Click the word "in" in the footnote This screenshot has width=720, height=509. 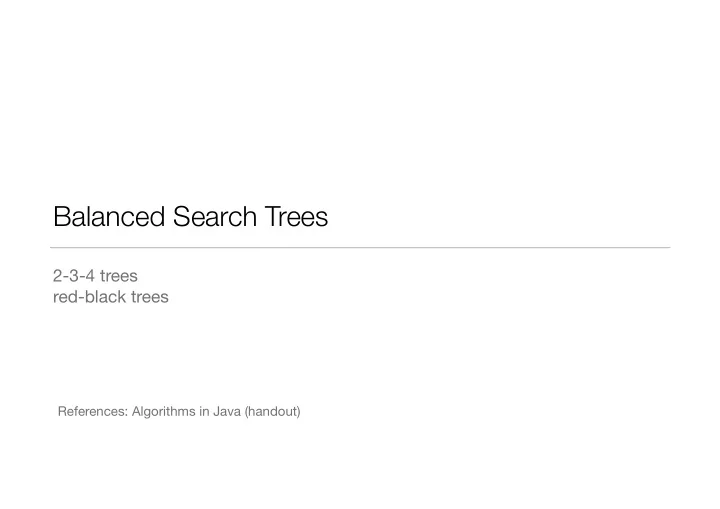(x=204, y=412)
